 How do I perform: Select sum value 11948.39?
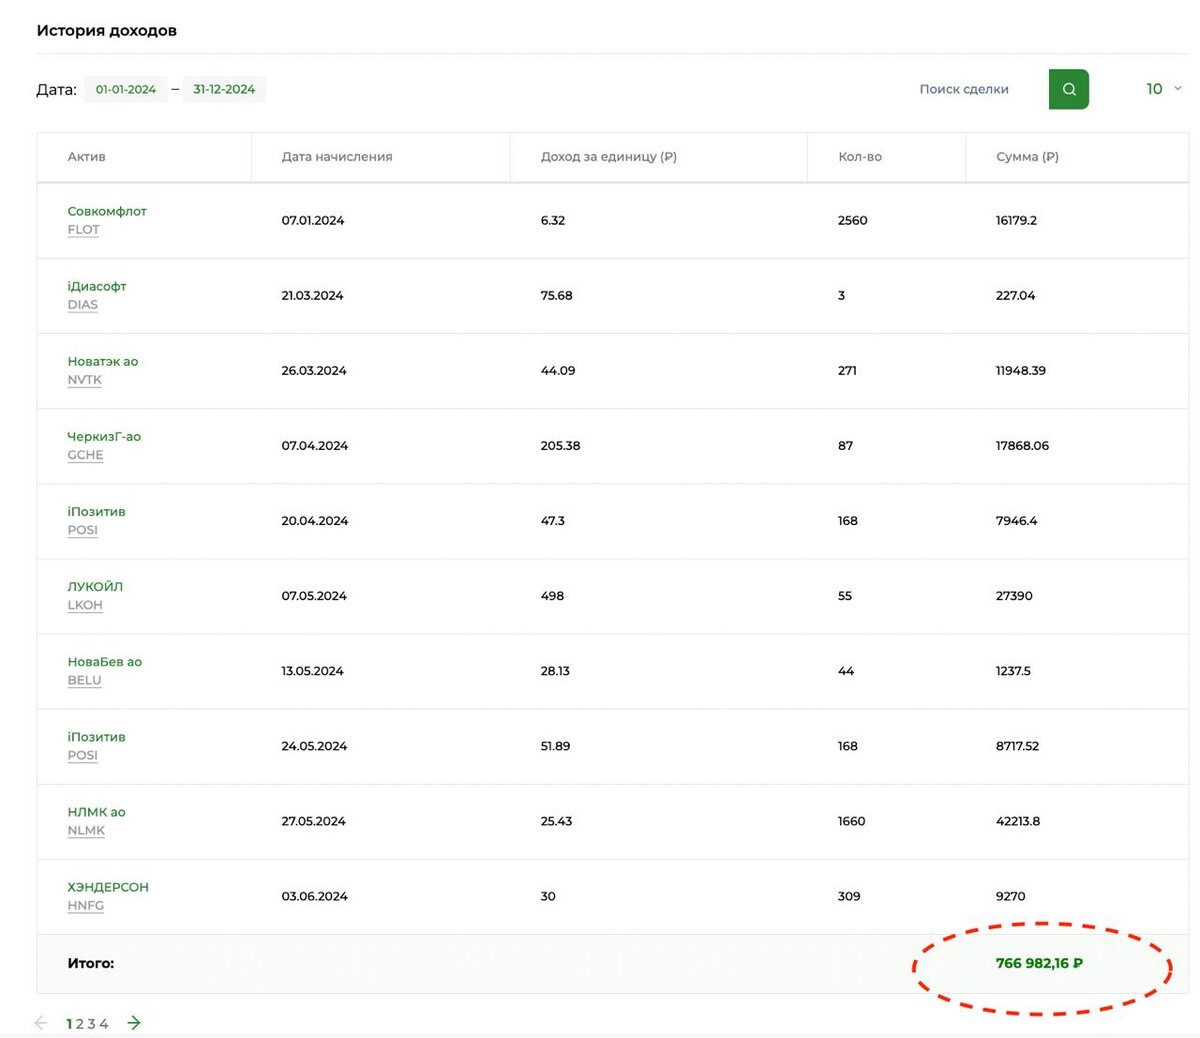click(x=1020, y=371)
